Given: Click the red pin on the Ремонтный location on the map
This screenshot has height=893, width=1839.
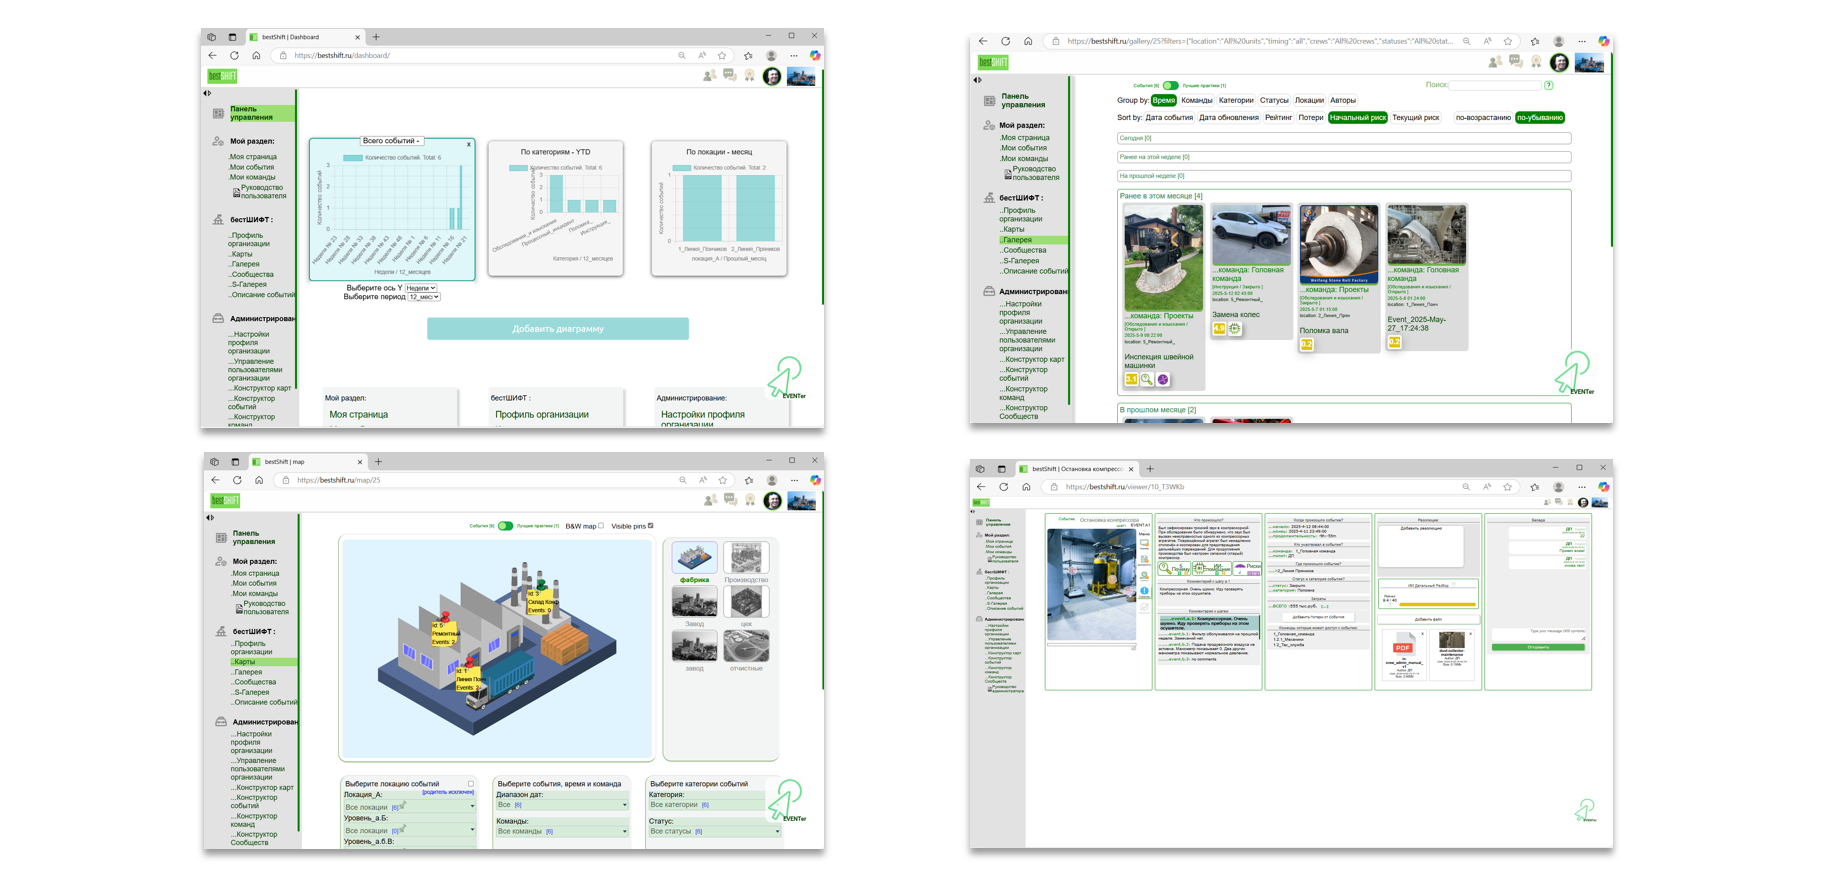Looking at the screenshot, I should 445,616.
